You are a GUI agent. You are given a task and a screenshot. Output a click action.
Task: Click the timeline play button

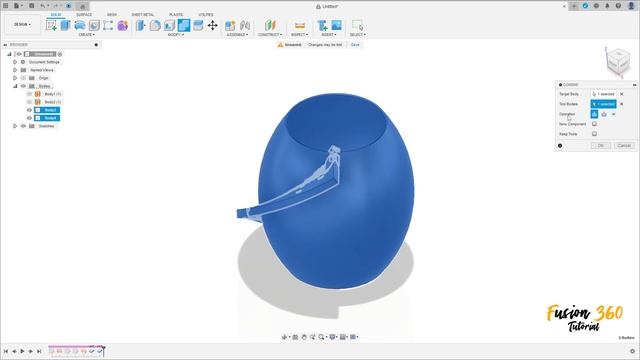(22, 351)
